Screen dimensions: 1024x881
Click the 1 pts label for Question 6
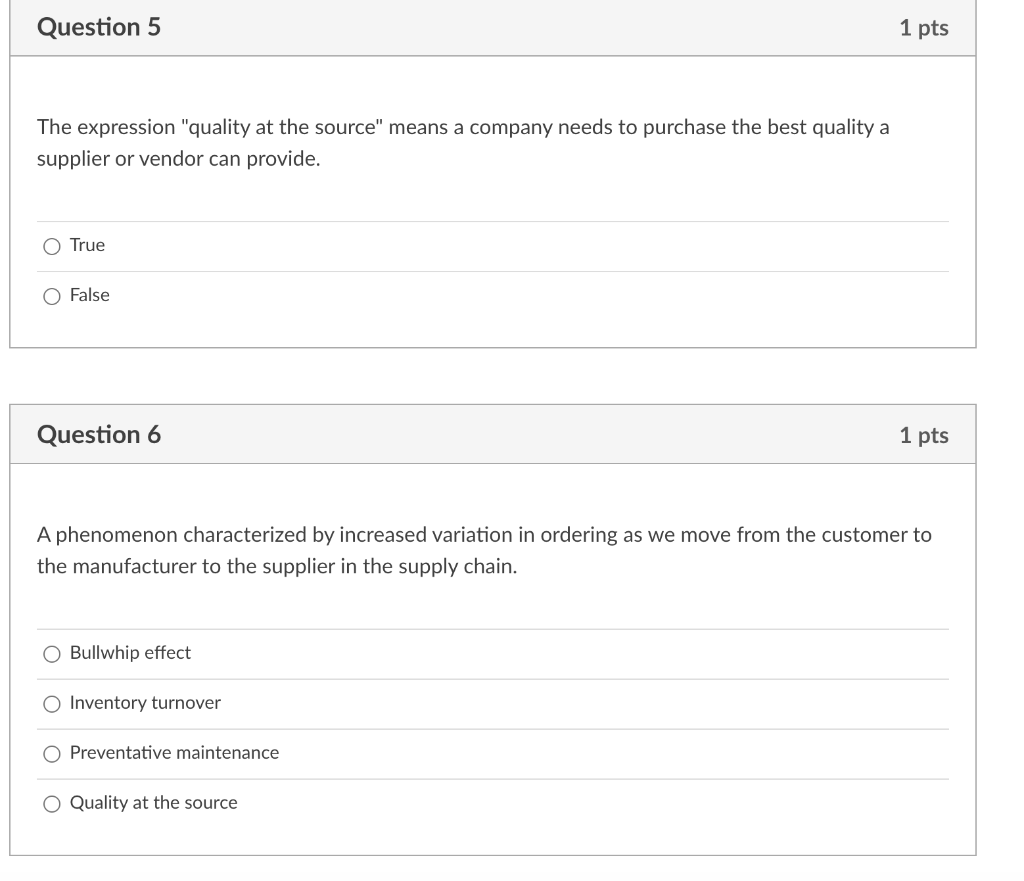[x=922, y=434]
